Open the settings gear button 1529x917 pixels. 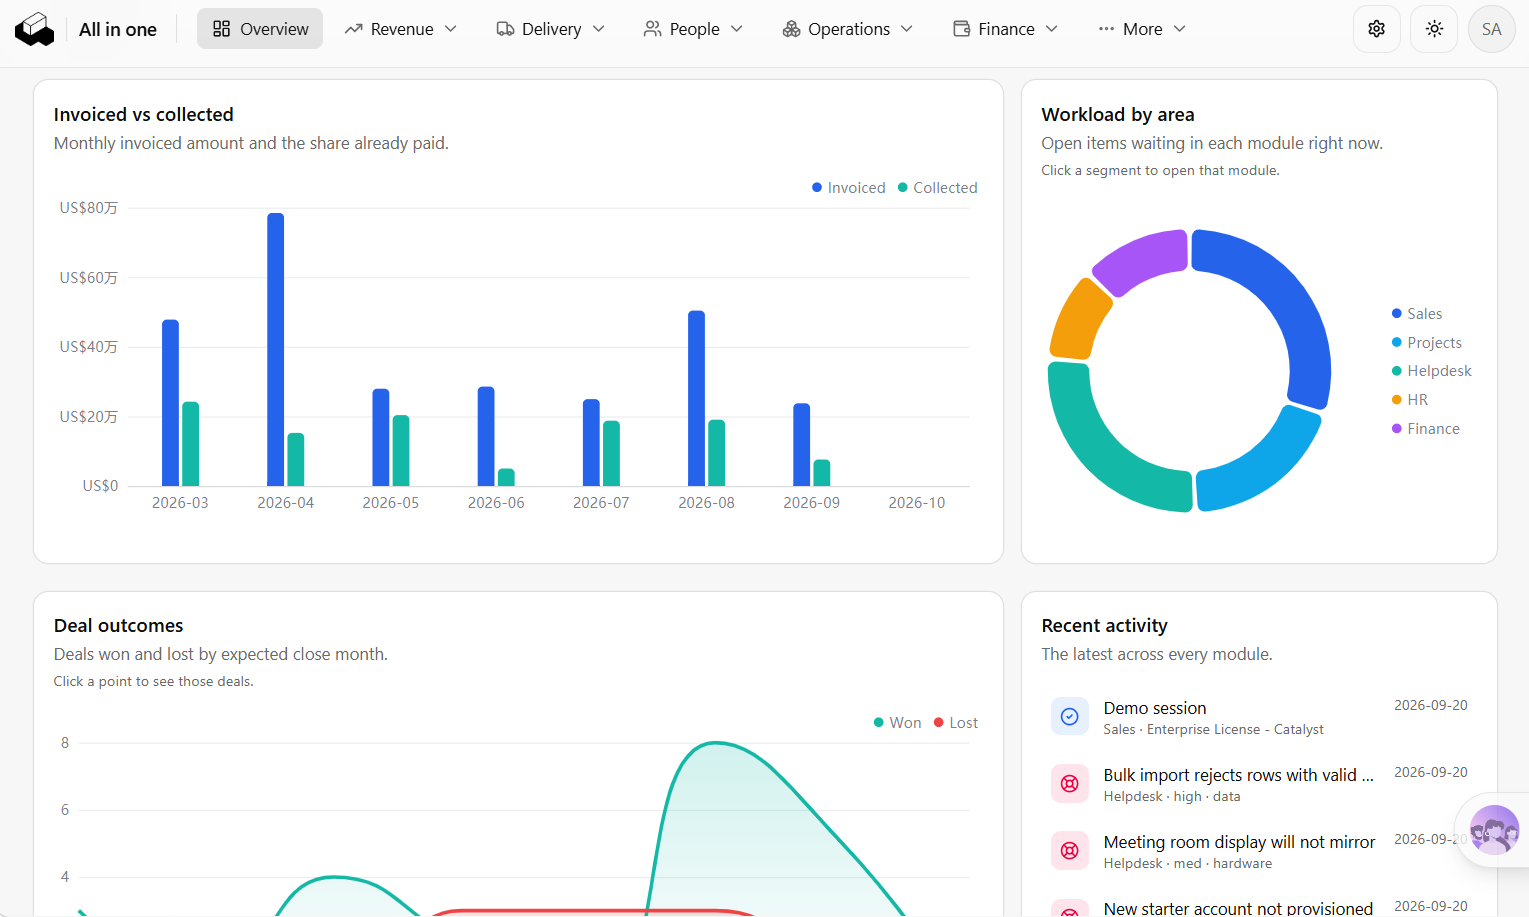[x=1377, y=29]
